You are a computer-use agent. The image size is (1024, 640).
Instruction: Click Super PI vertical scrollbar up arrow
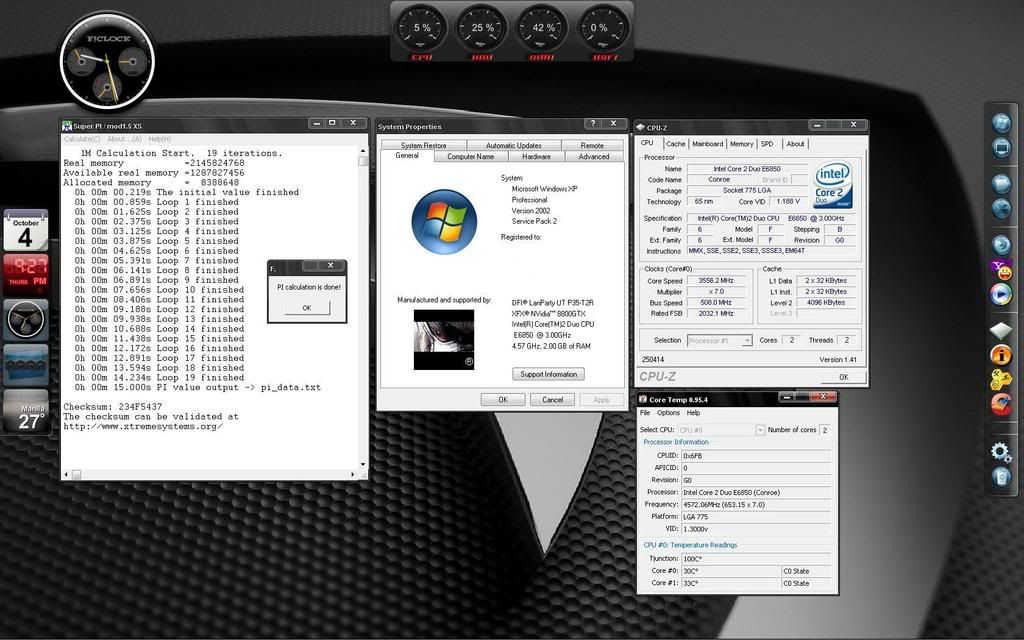tap(363, 152)
